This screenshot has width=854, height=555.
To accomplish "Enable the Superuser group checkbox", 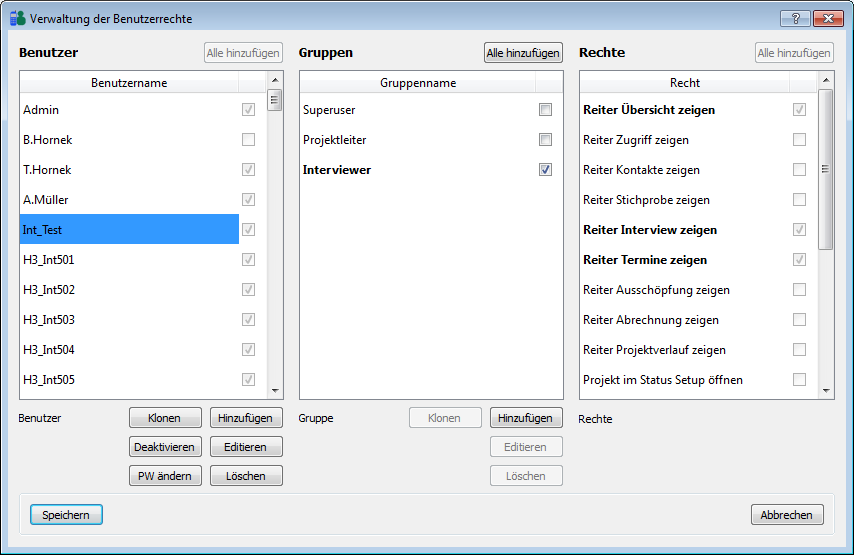I will 545,110.
